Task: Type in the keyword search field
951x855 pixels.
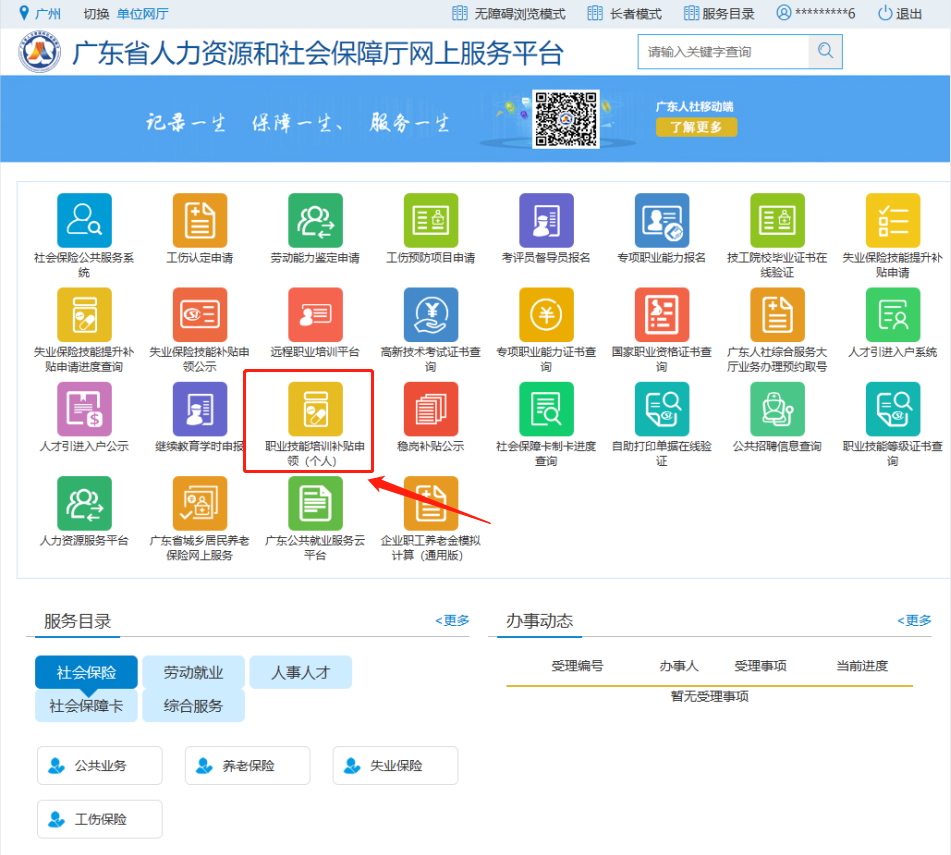Action: [723, 52]
